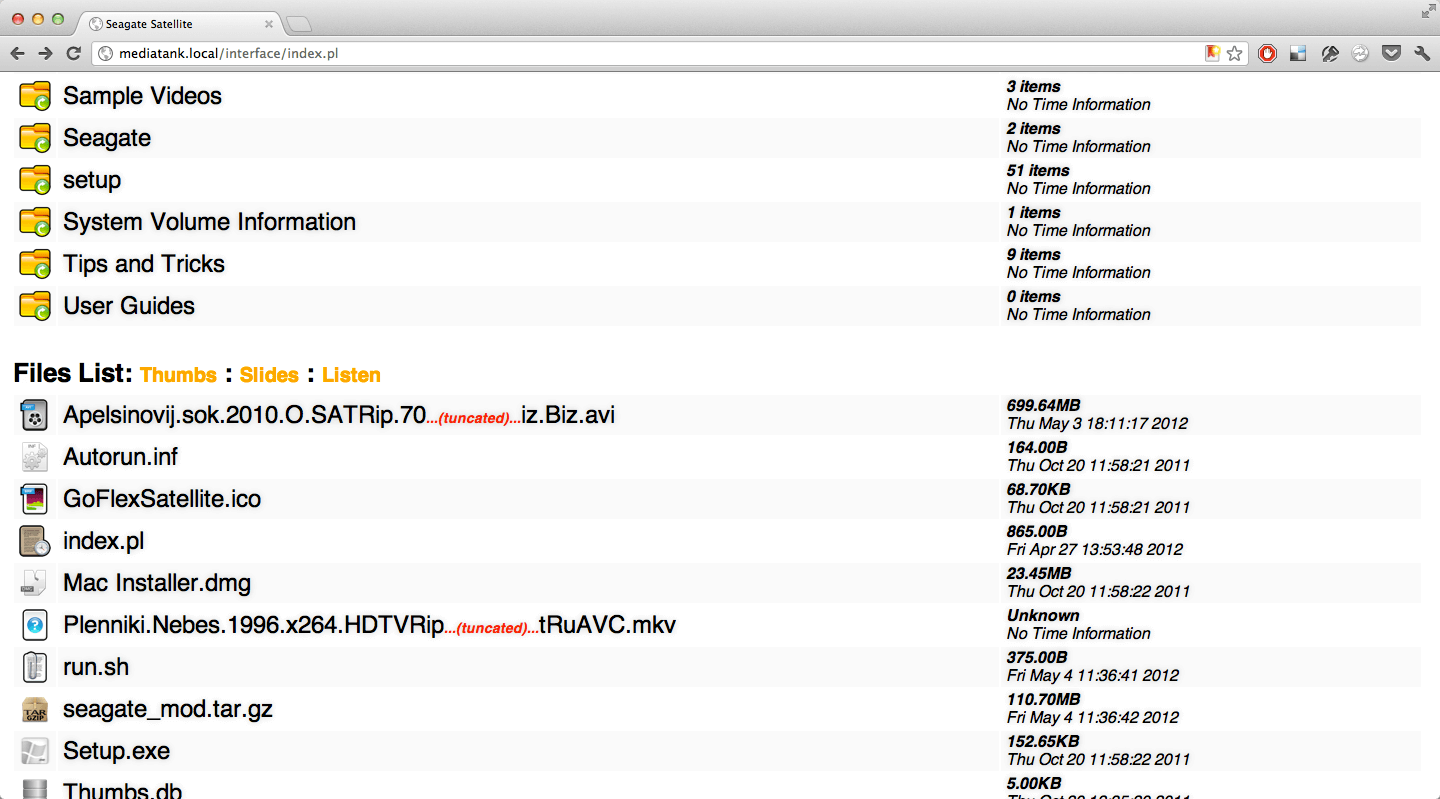Screen dimensions: 1440x799
Task: Click the Thumbs.db database icon
Action: coord(35,789)
